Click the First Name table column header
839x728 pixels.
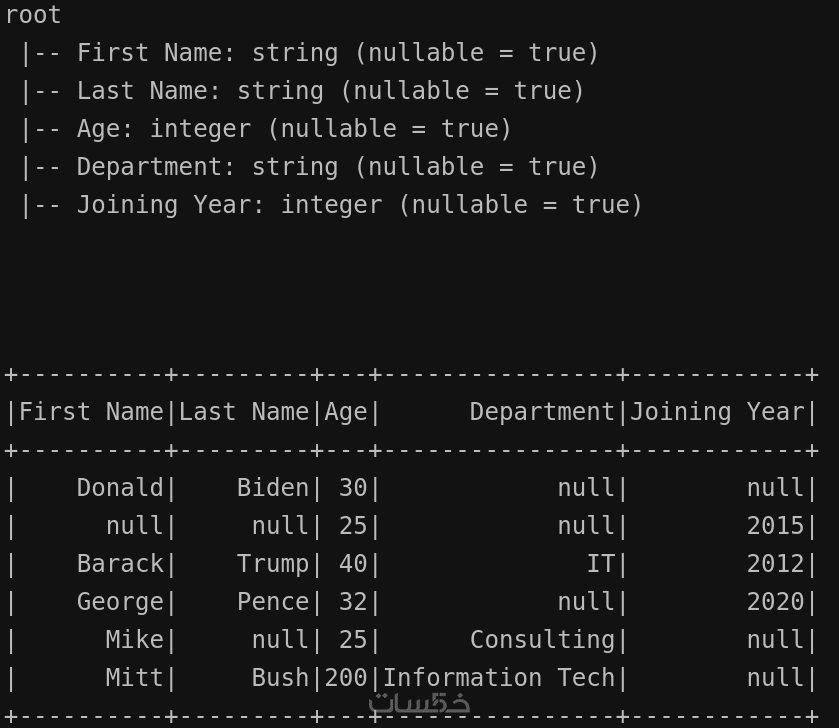tap(91, 412)
